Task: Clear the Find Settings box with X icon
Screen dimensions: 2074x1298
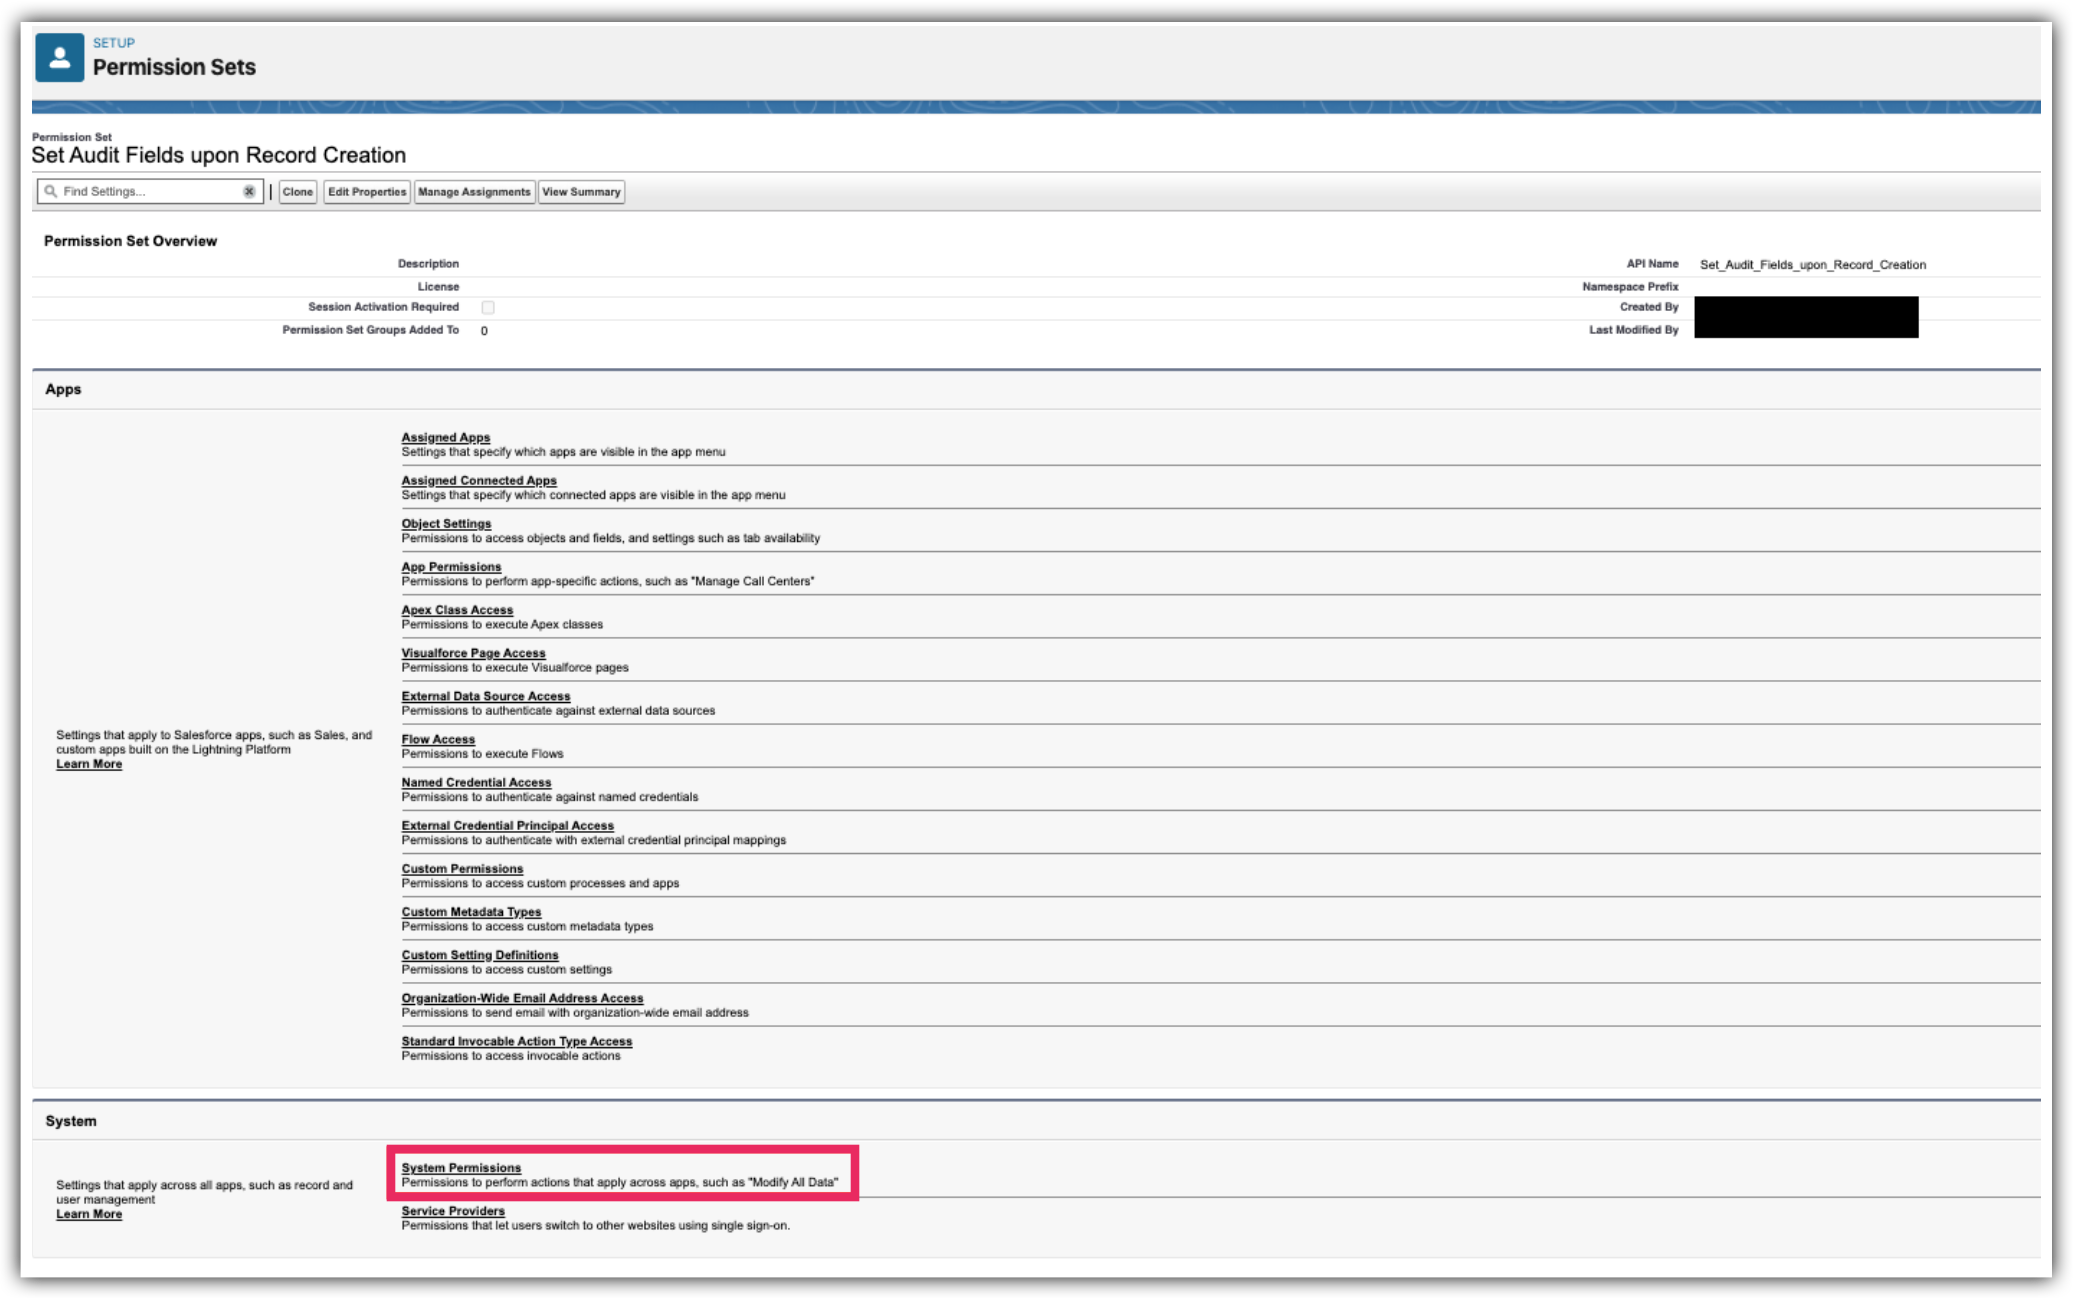Action: click(x=249, y=191)
